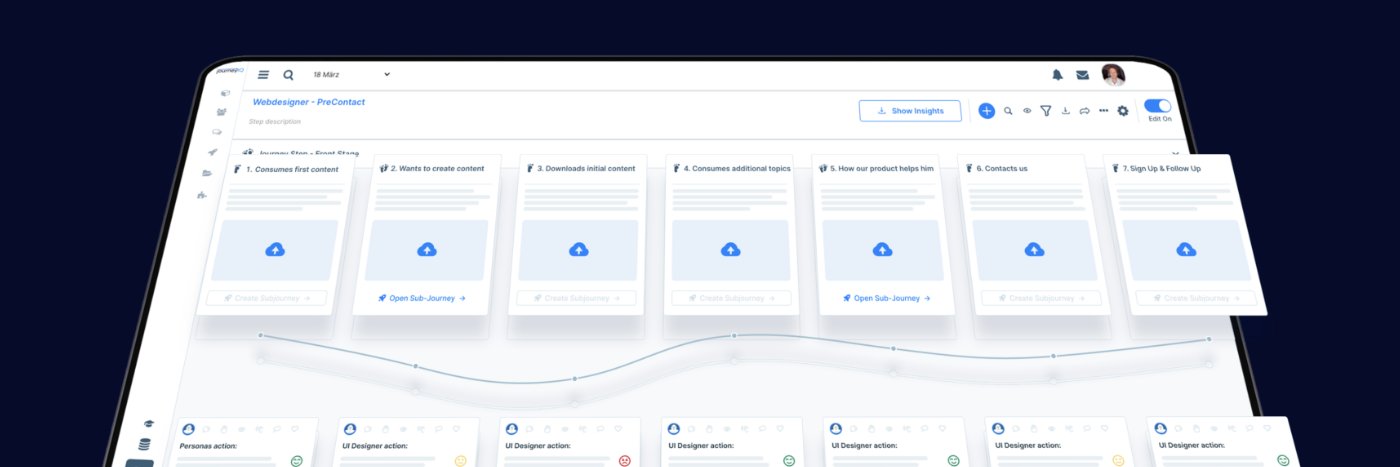The width and height of the screenshot is (1400, 467).
Task: Select the graduation cap icon in the sidebar
Action: (x=149, y=424)
